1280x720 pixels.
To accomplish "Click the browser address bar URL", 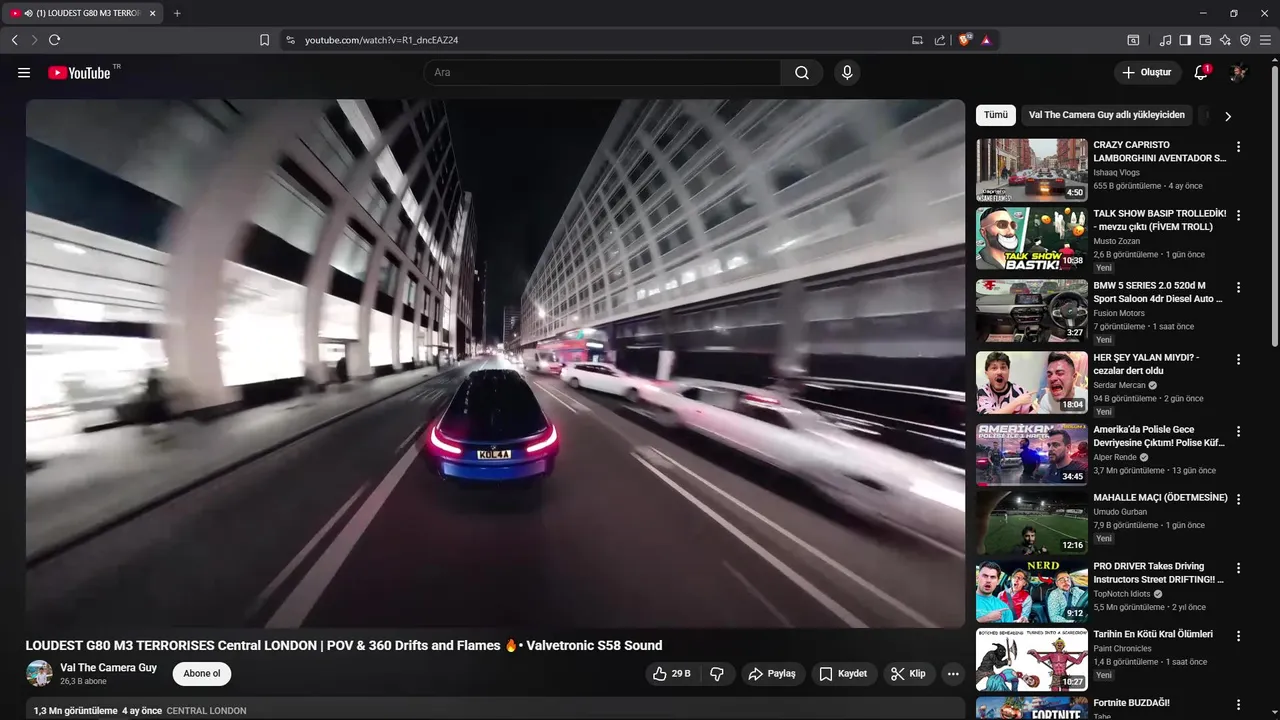I will (381, 40).
